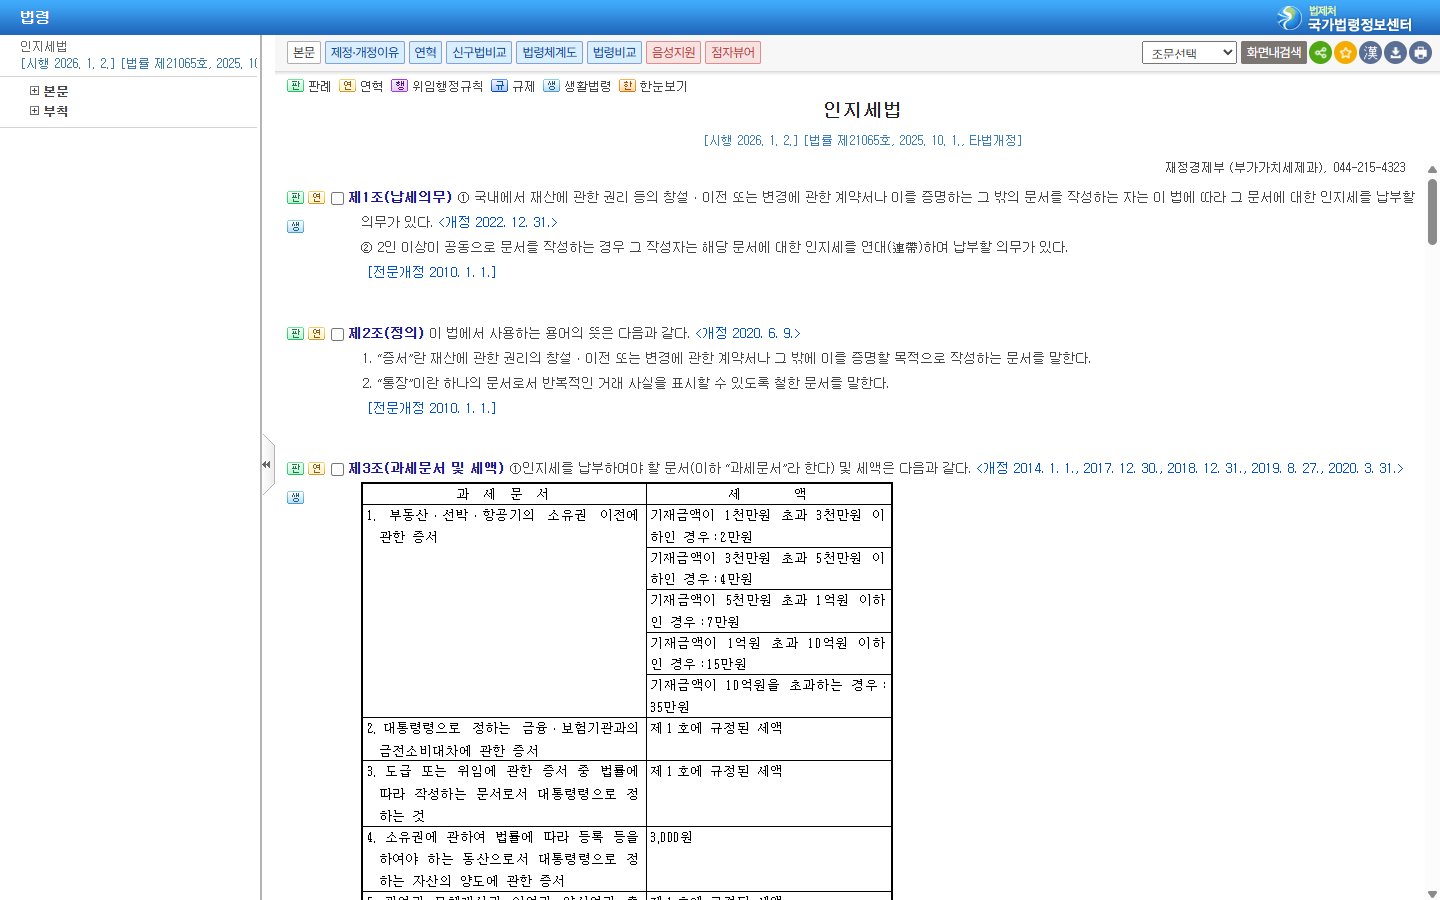Open the <개정 2022. 12. 31.> link
Image resolution: width=1440 pixels, height=900 pixels.
click(498, 222)
